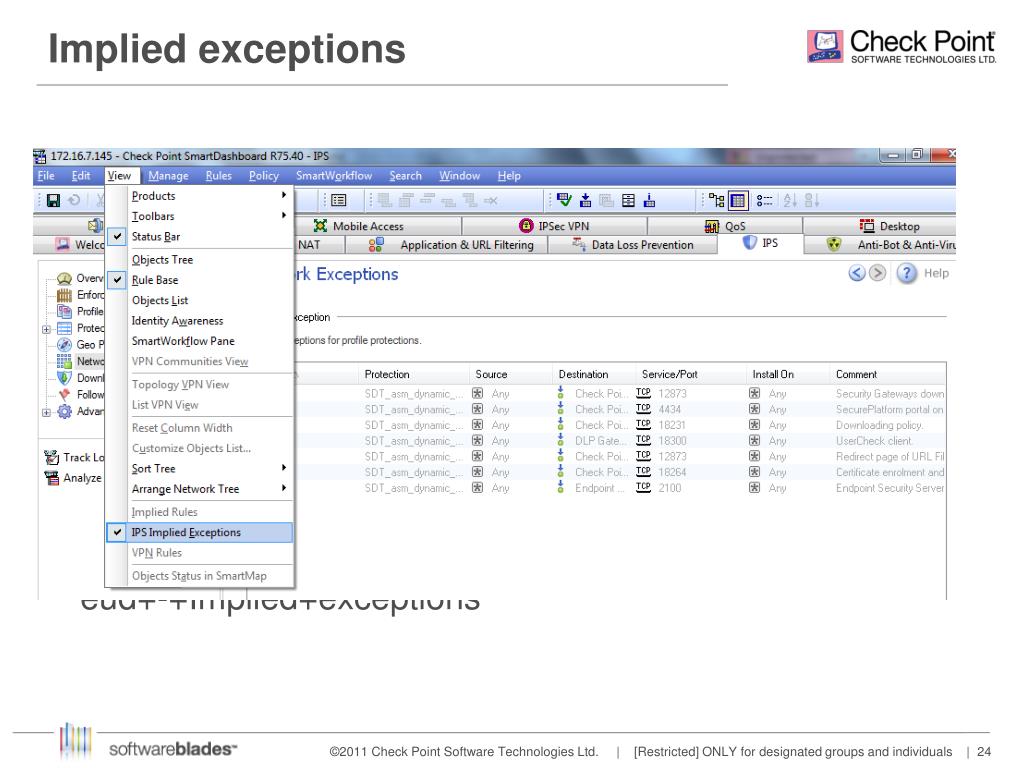Enable SmartWorkflow Pane in View menu
Screen dimensions: 1024x768
[199, 341]
